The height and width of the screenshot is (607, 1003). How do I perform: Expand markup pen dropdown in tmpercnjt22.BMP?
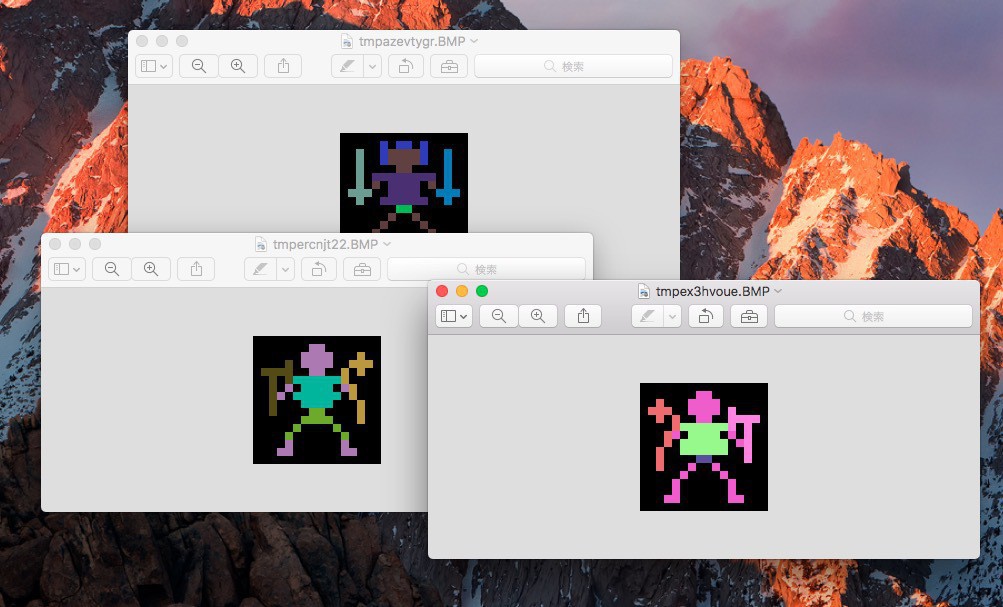(x=285, y=269)
